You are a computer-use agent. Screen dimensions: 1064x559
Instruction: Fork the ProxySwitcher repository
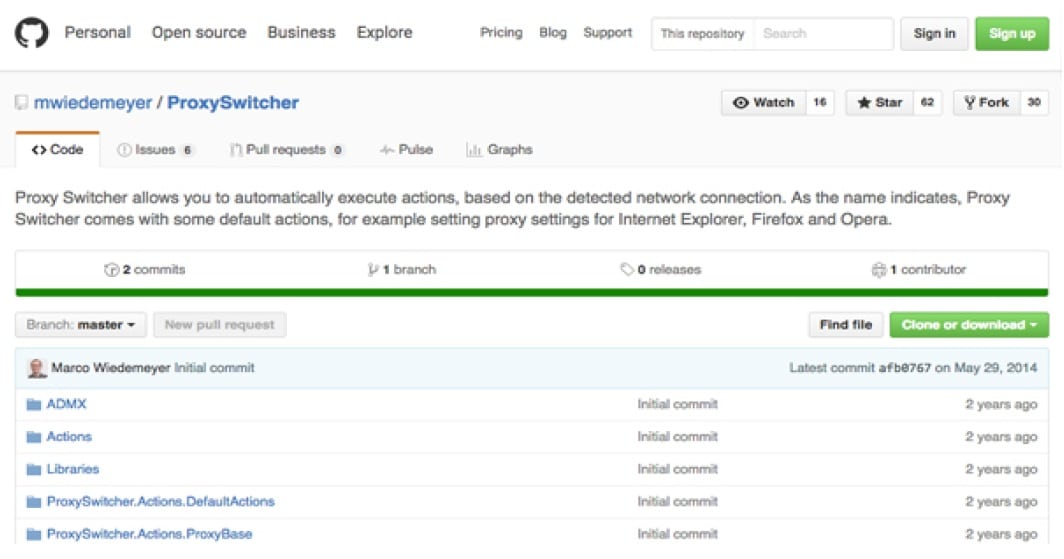point(987,102)
